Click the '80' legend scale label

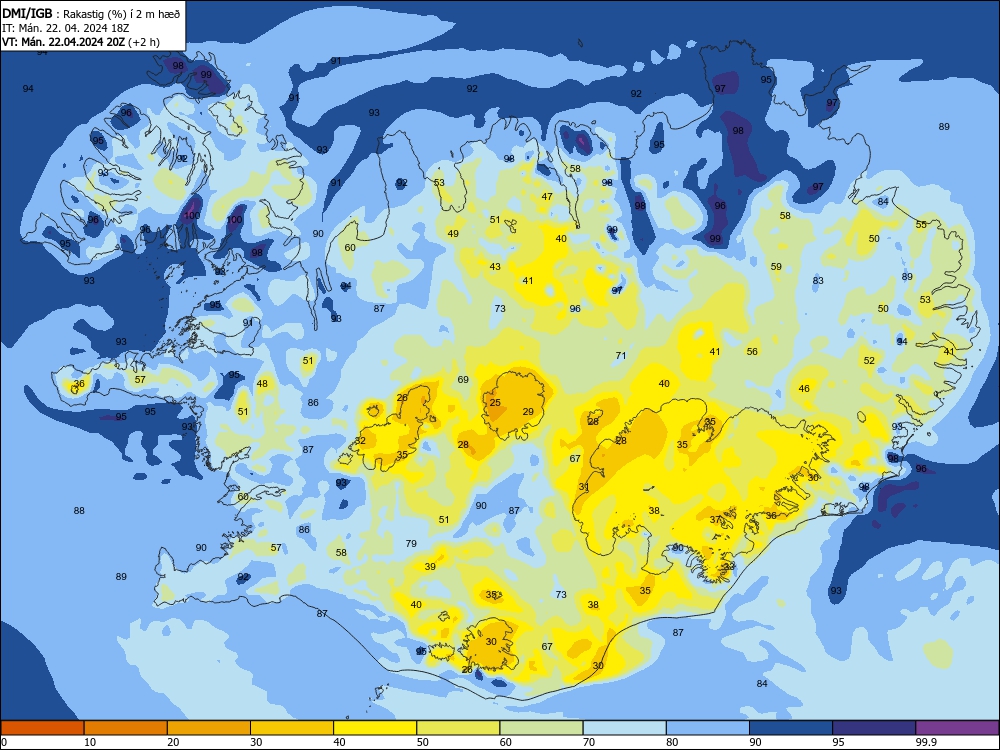(x=672, y=742)
